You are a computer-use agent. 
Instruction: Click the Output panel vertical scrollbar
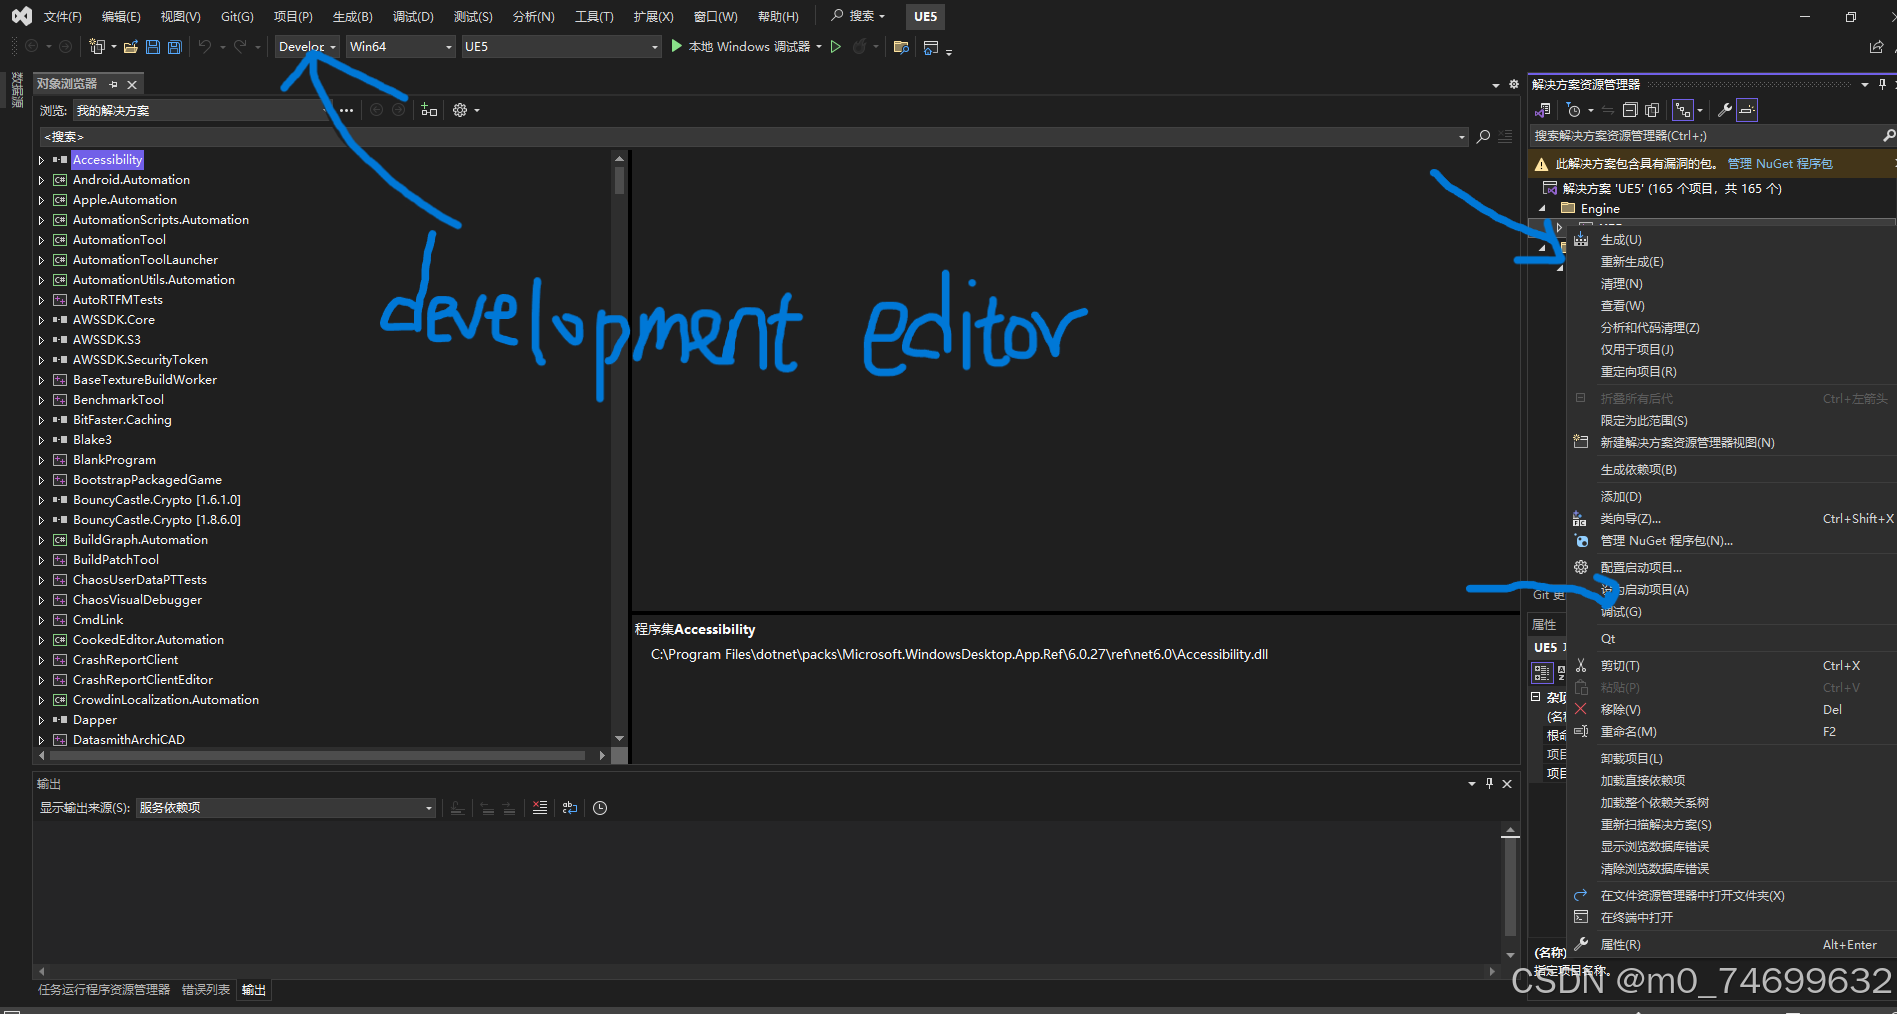point(1510,892)
